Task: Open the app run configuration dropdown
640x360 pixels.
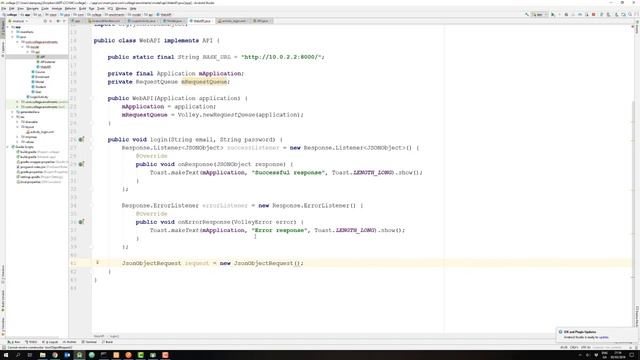Action: tap(539, 14)
